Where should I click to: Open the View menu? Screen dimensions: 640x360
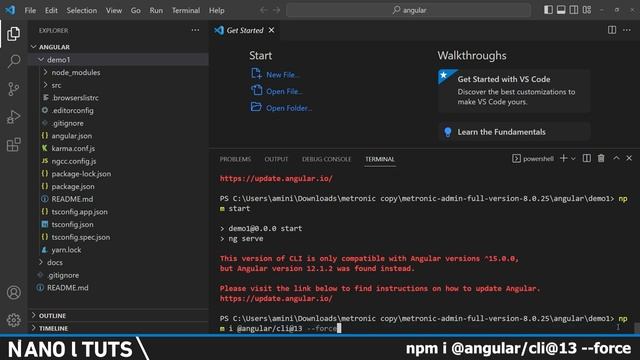(x=114, y=10)
